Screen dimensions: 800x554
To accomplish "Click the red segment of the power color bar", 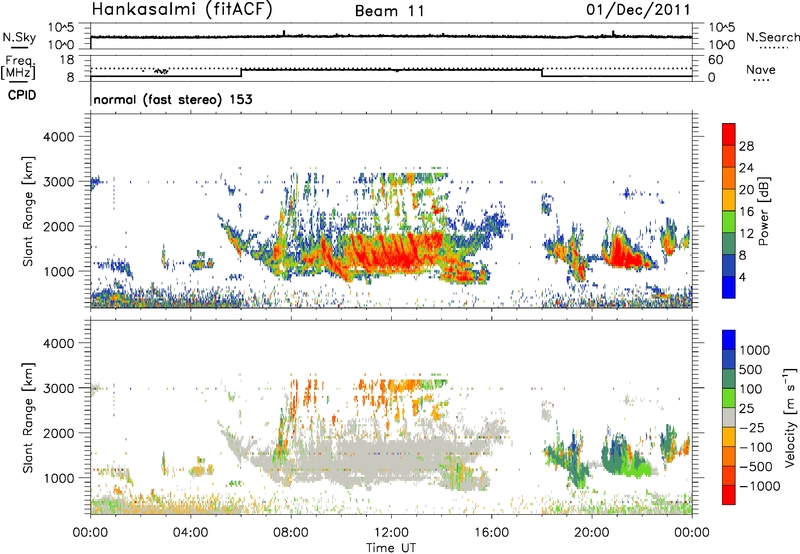I will 728,135.
